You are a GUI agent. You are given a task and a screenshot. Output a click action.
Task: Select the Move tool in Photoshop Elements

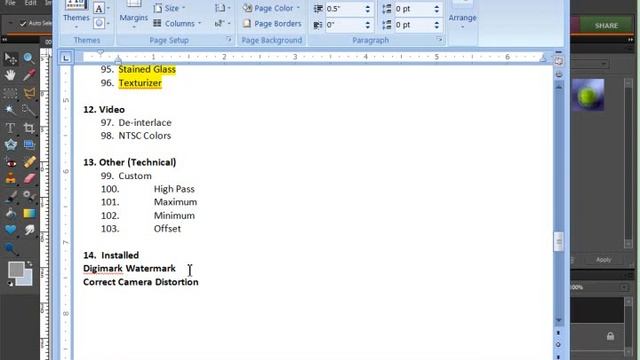coord(11,59)
